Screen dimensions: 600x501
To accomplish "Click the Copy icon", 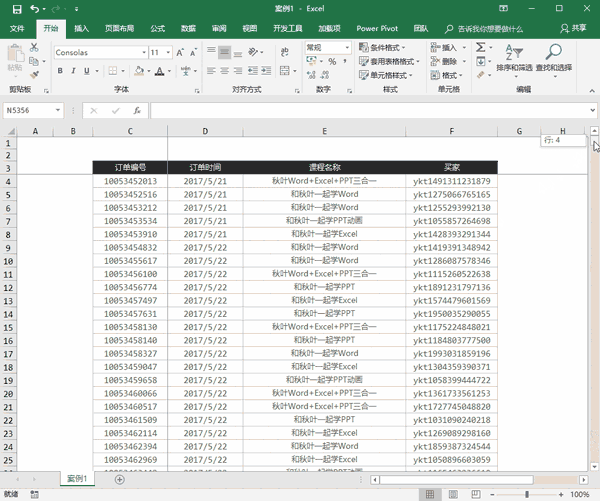I will pyautogui.click(x=34, y=61).
